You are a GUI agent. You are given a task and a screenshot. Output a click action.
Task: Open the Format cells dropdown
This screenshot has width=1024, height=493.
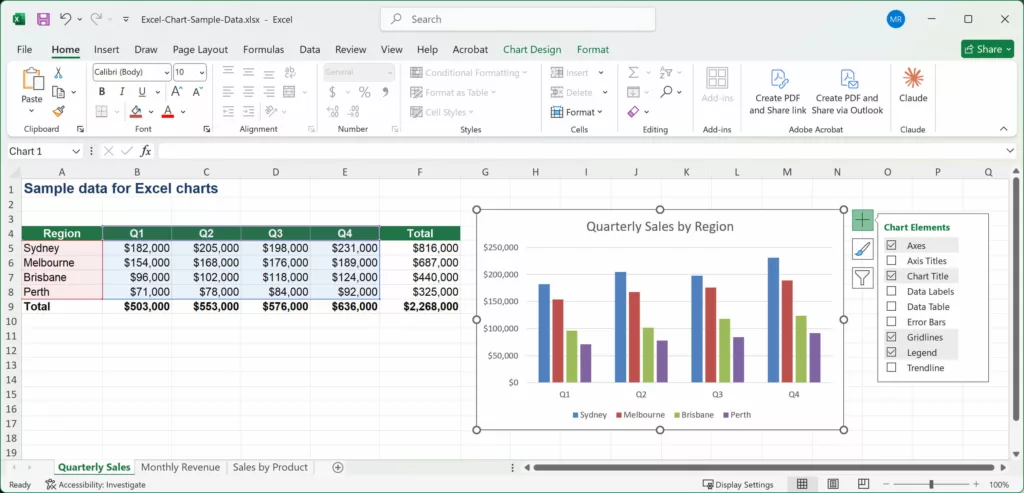[577, 112]
